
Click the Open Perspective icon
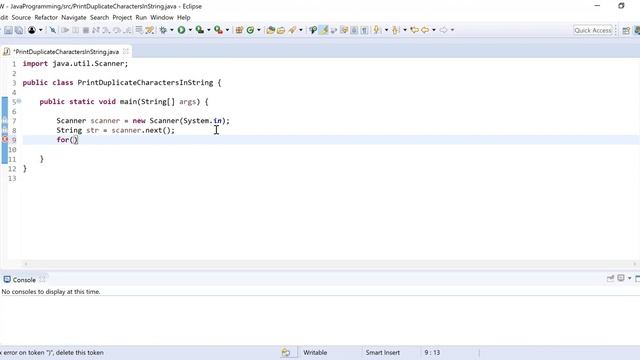pos(626,31)
